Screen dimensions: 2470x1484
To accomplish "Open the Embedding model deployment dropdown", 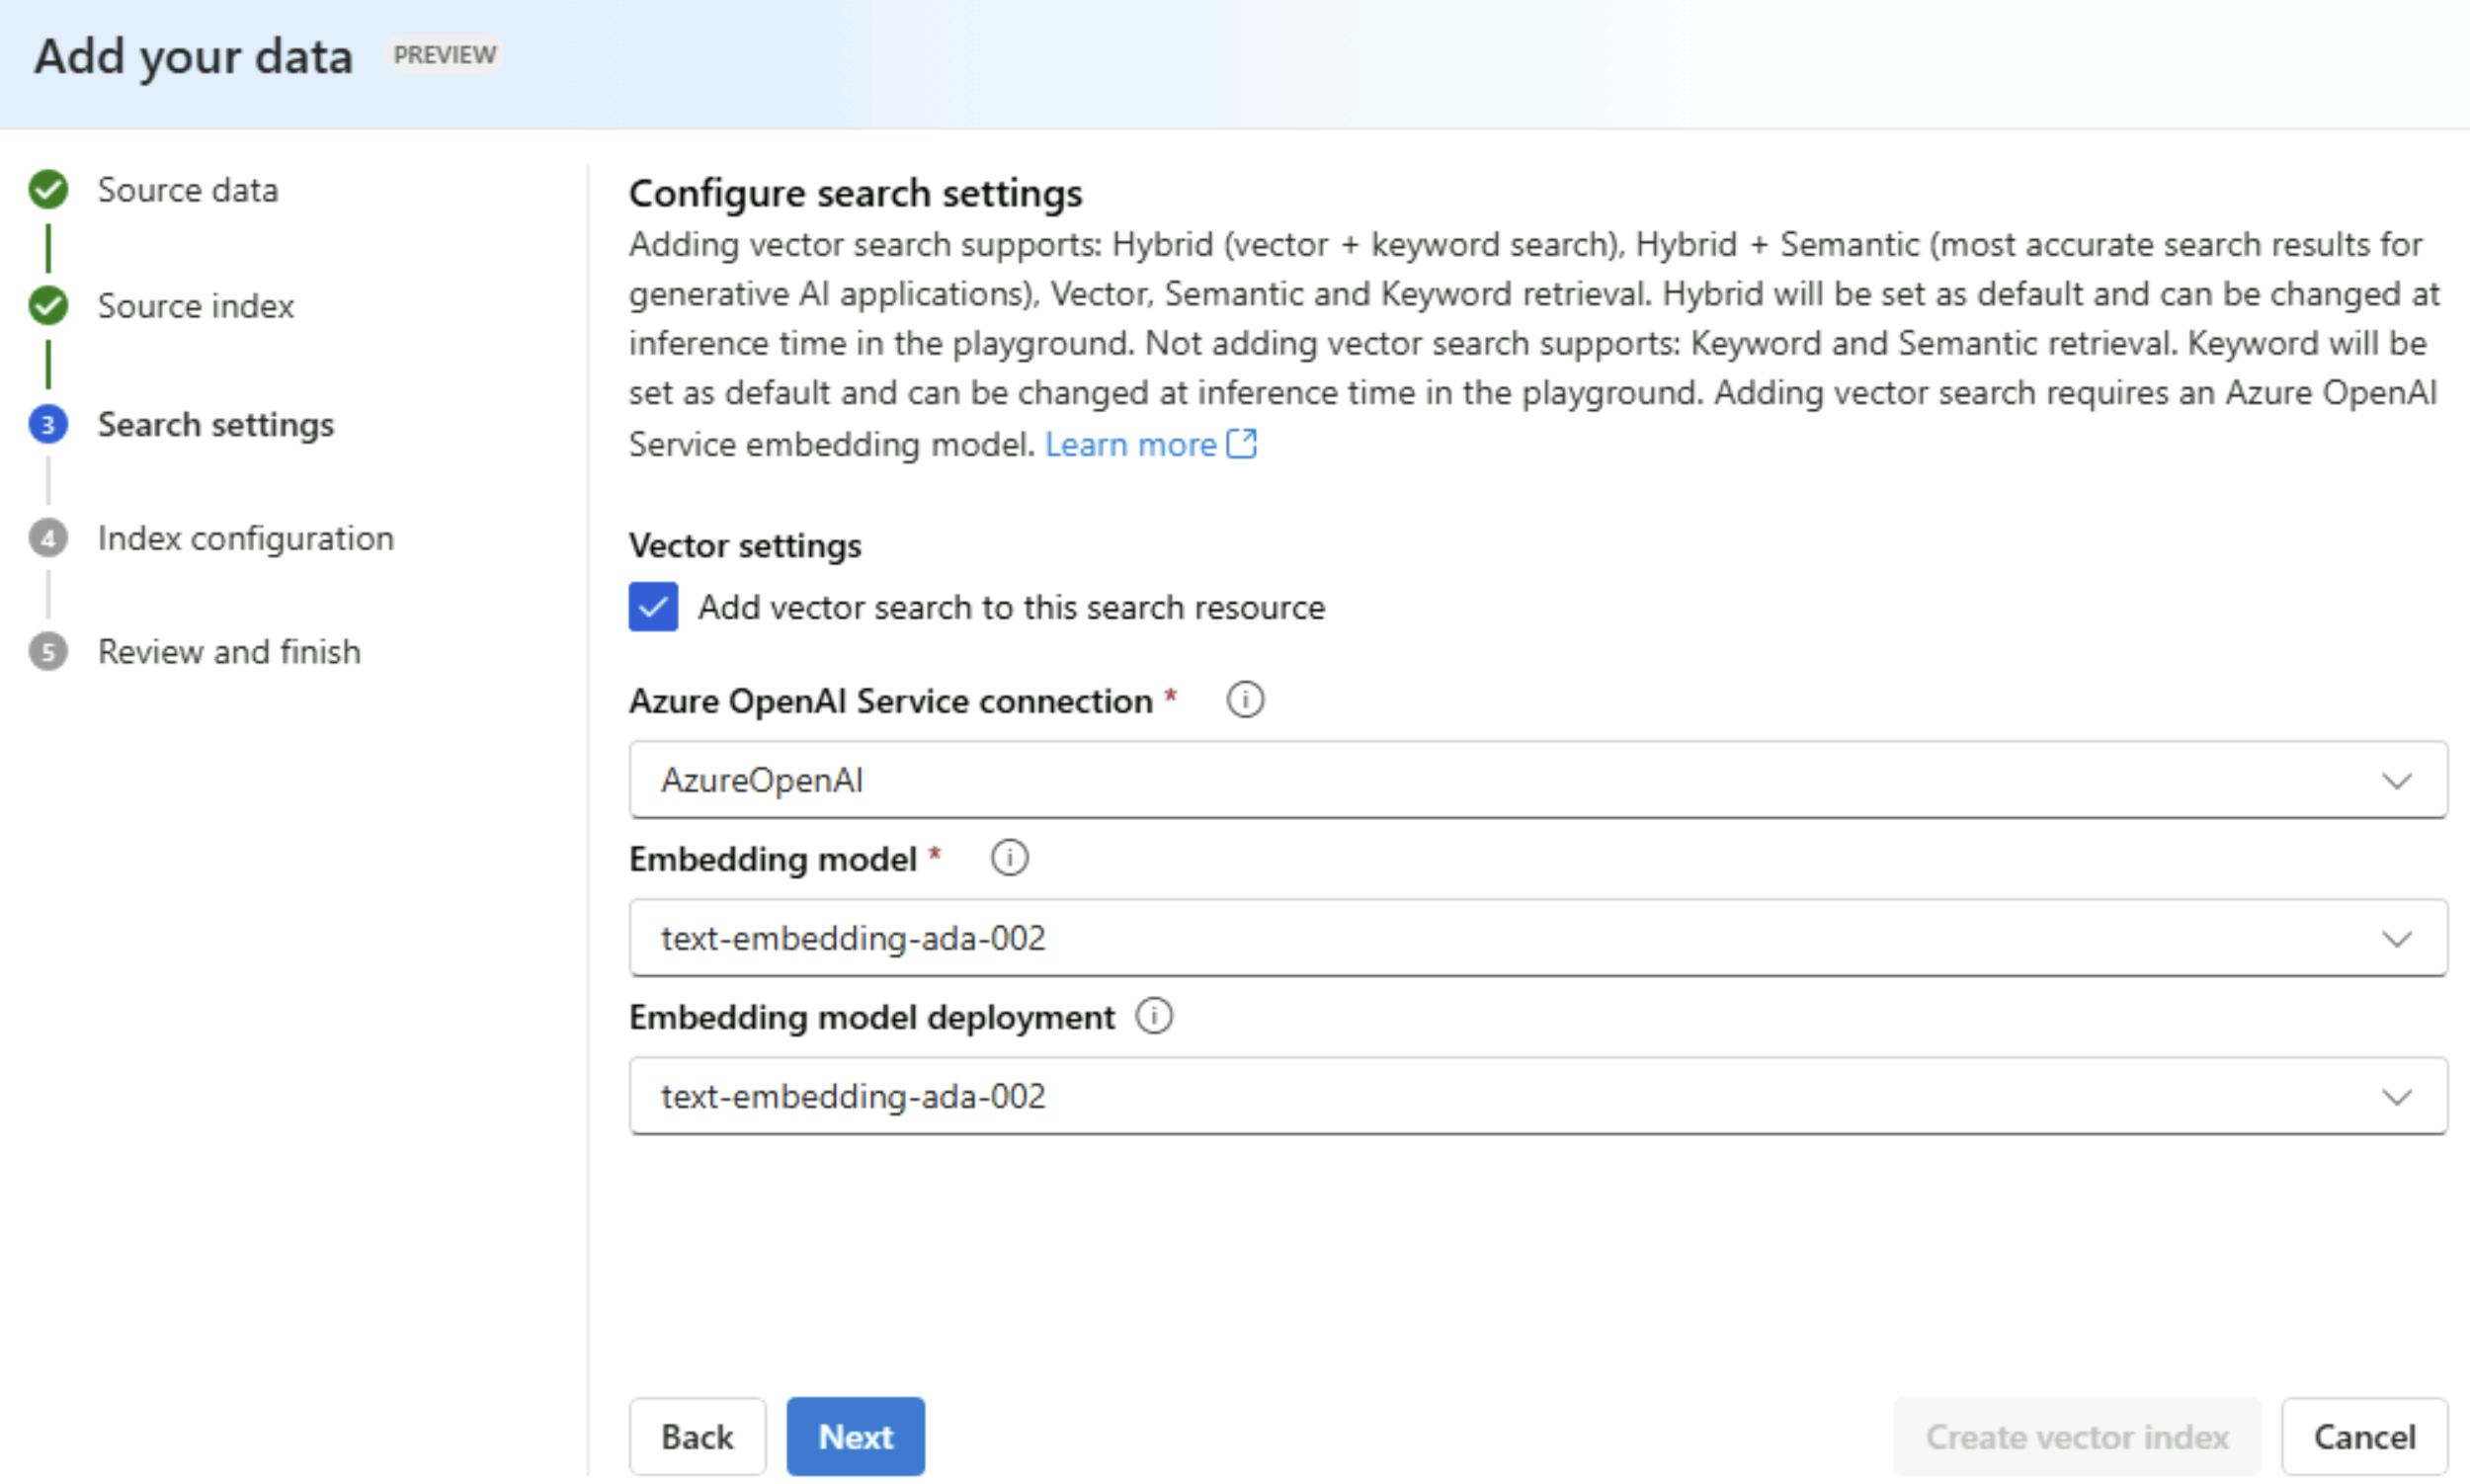I will (x=1538, y=1095).
